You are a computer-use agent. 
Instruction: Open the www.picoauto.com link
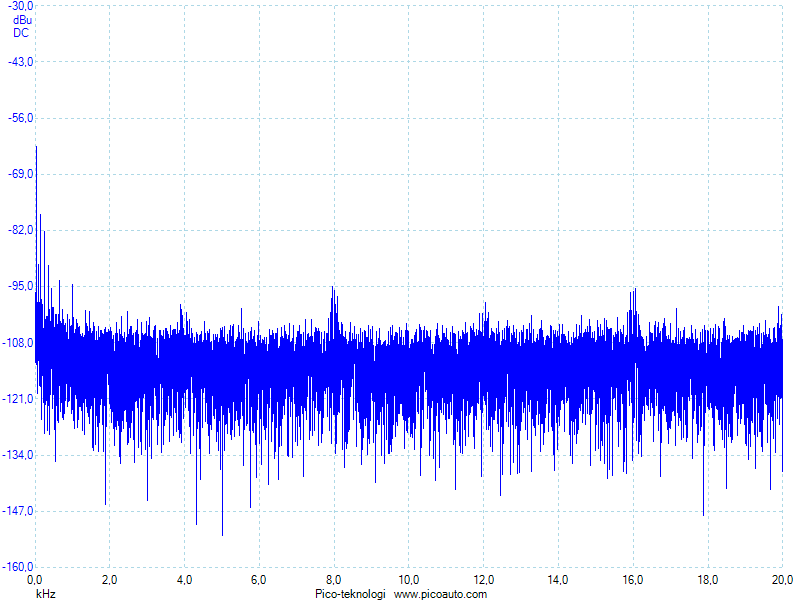click(440, 594)
